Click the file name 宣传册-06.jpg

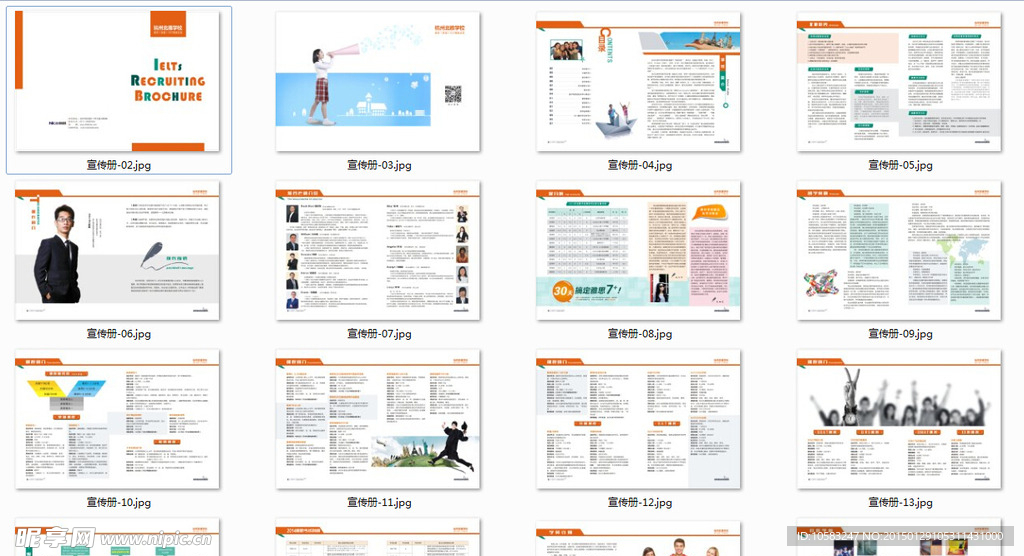[x=119, y=334]
